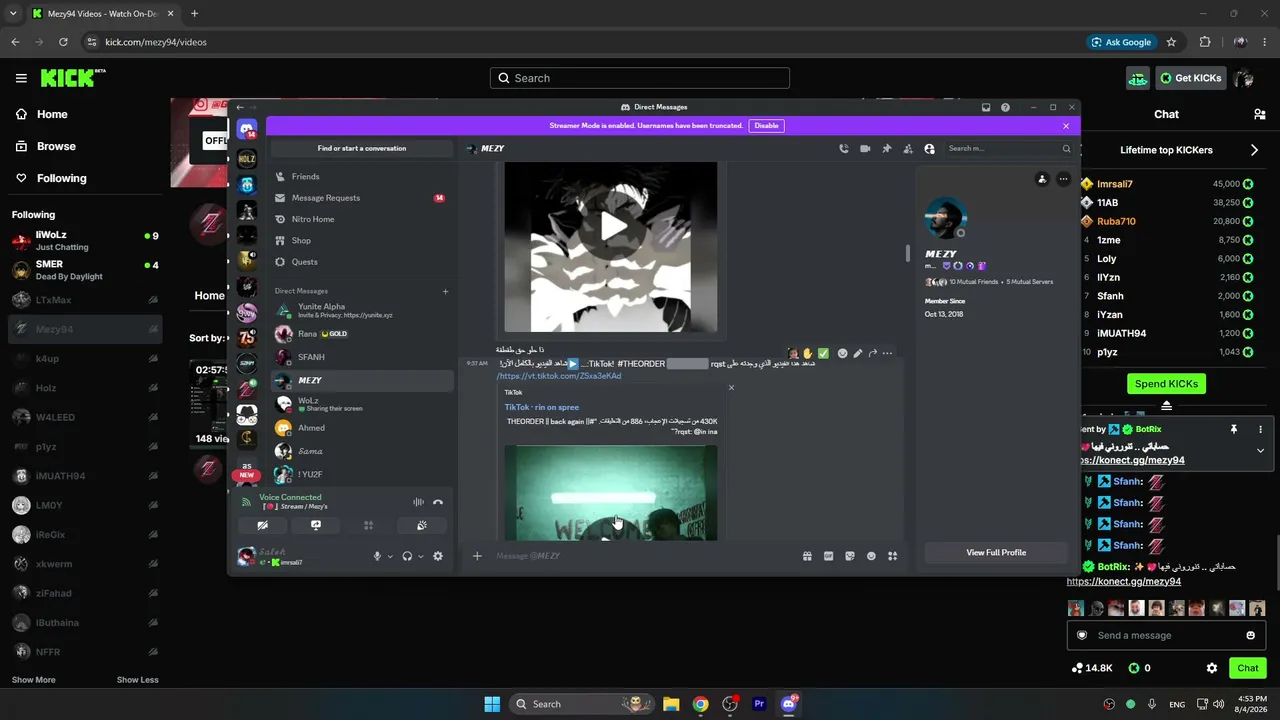Add friends to the DM
The width and height of the screenshot is (1280, 720).
pyautogui.click(x=908, y=149)
